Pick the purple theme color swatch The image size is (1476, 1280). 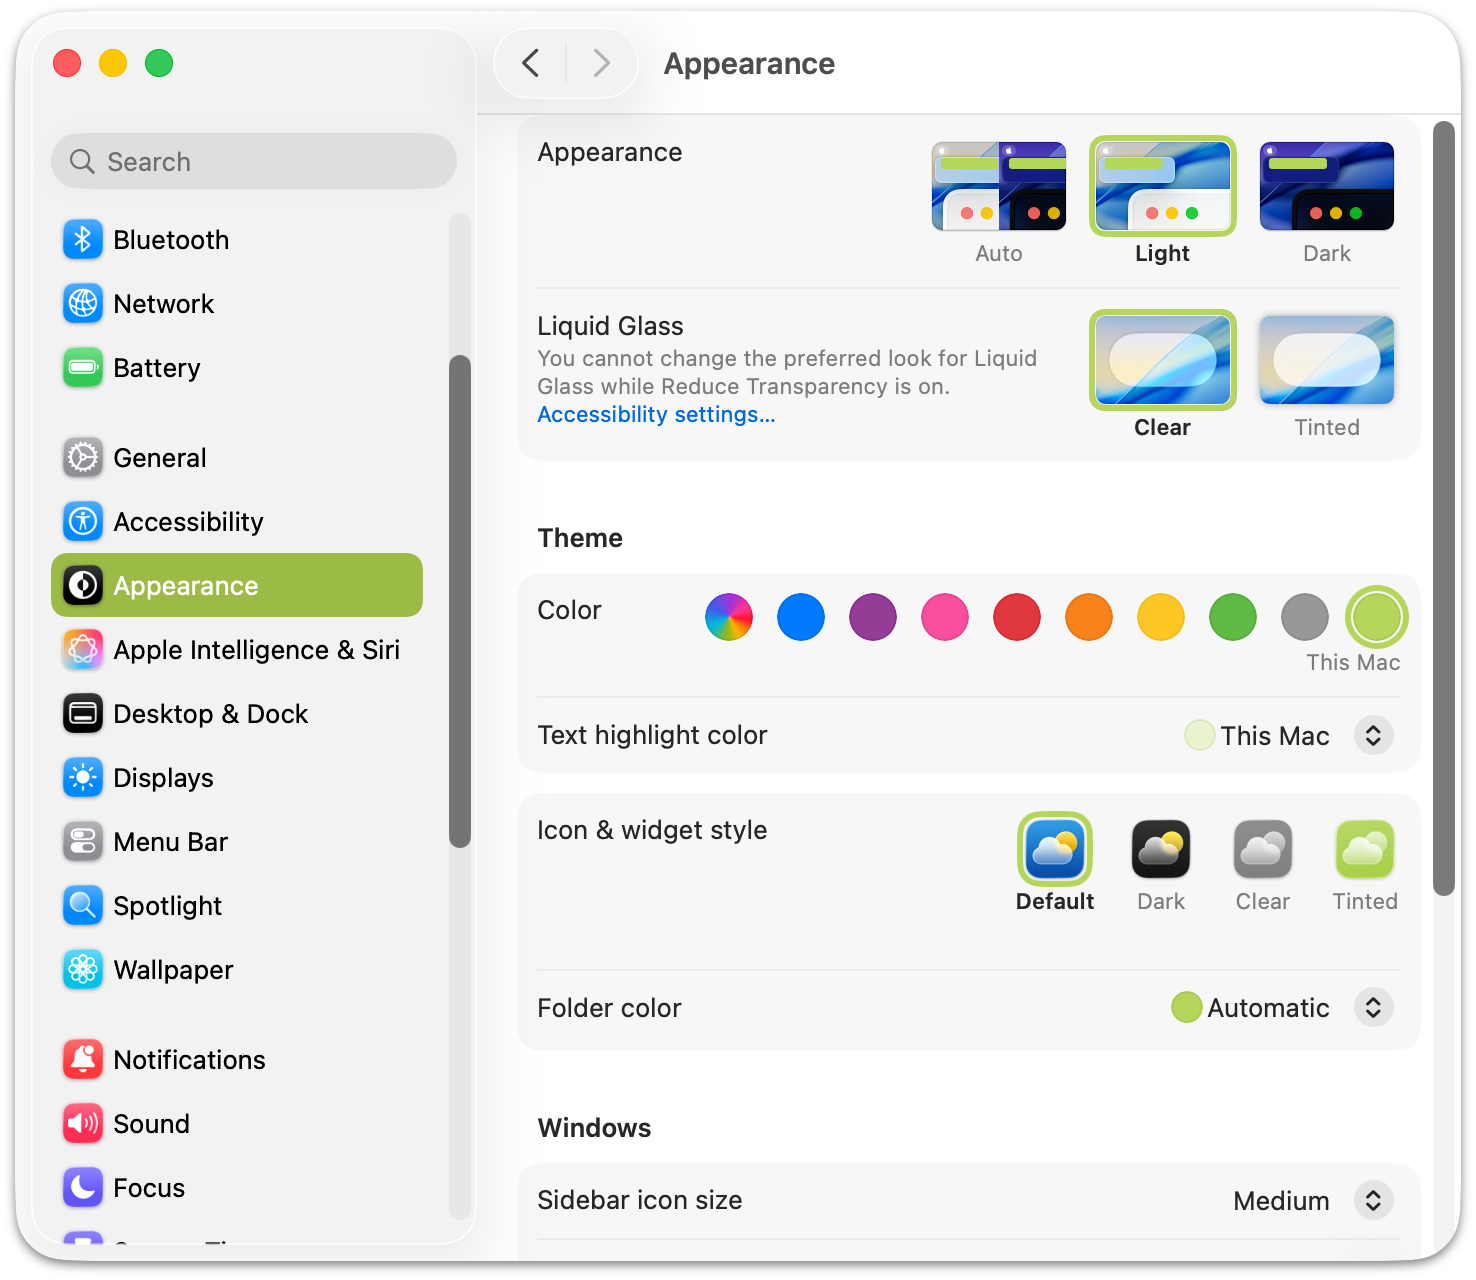pos(872,617)
